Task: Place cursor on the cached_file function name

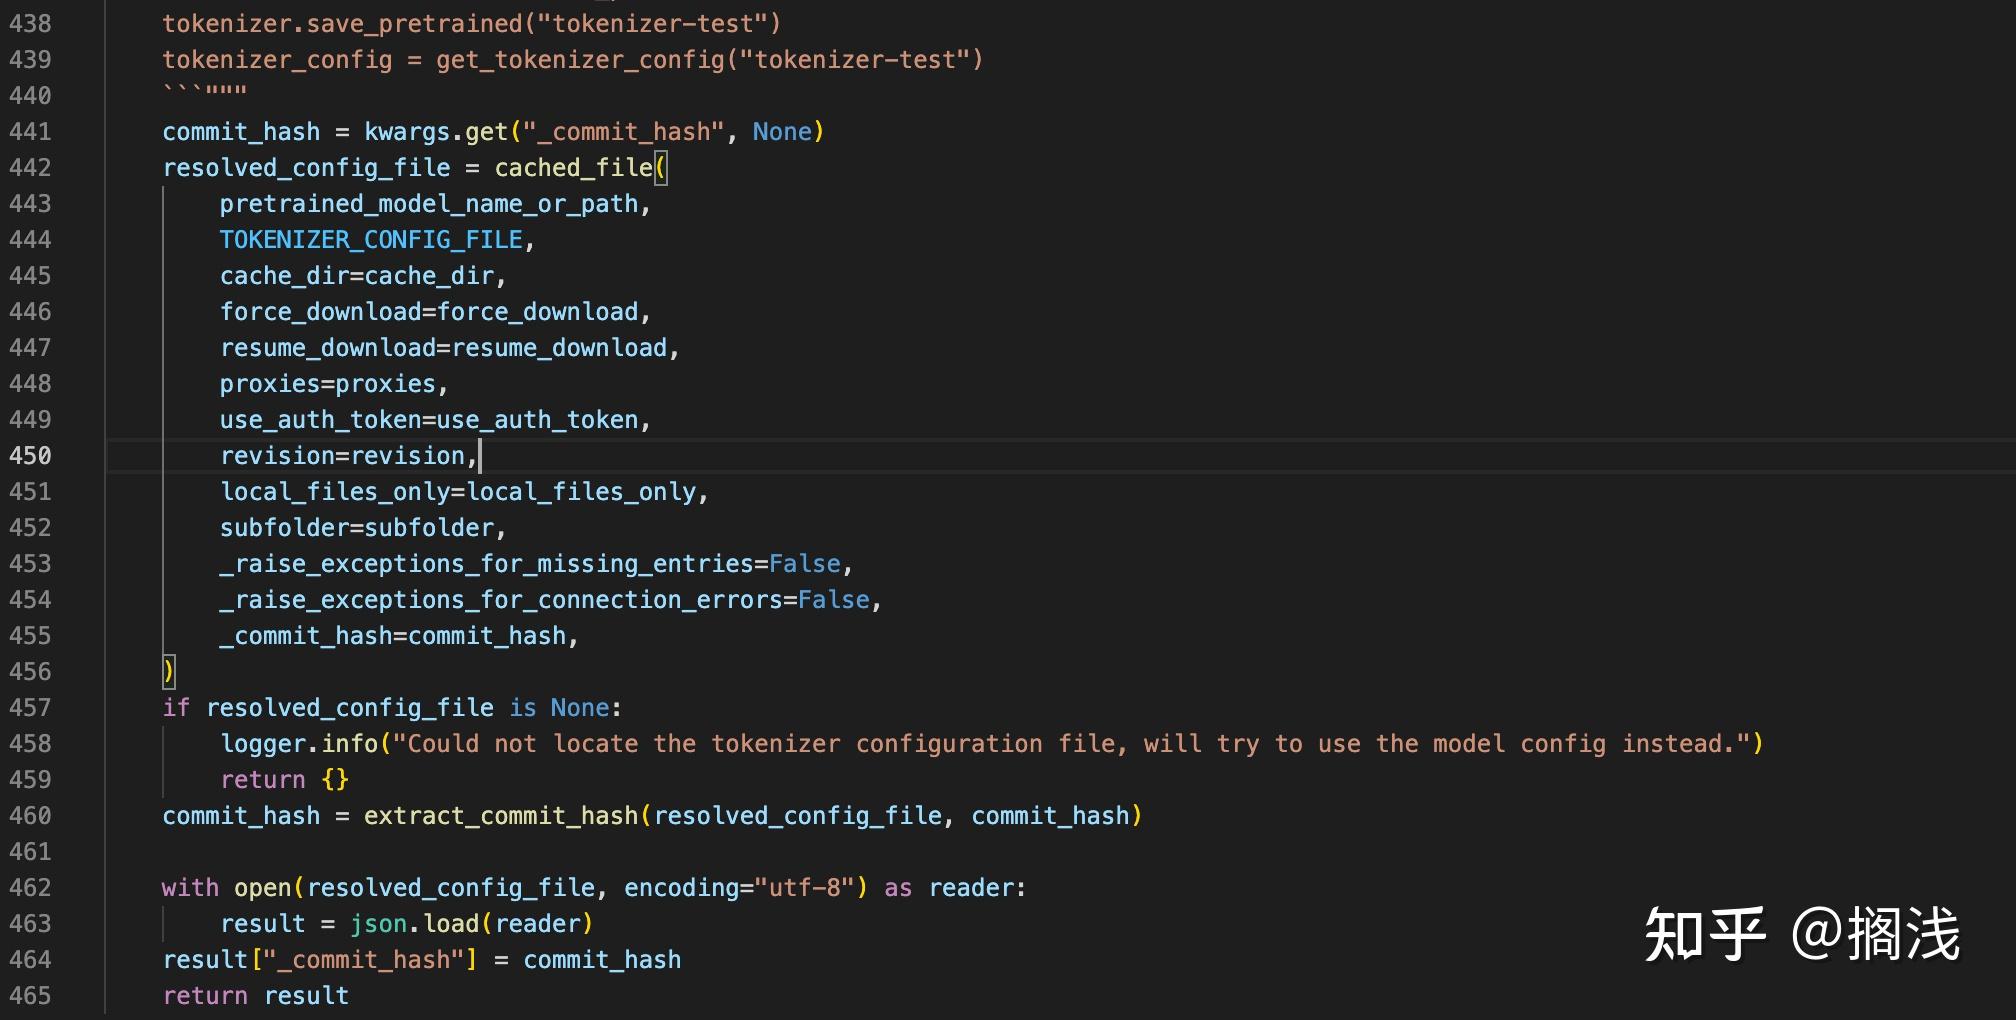Action: 573,167
